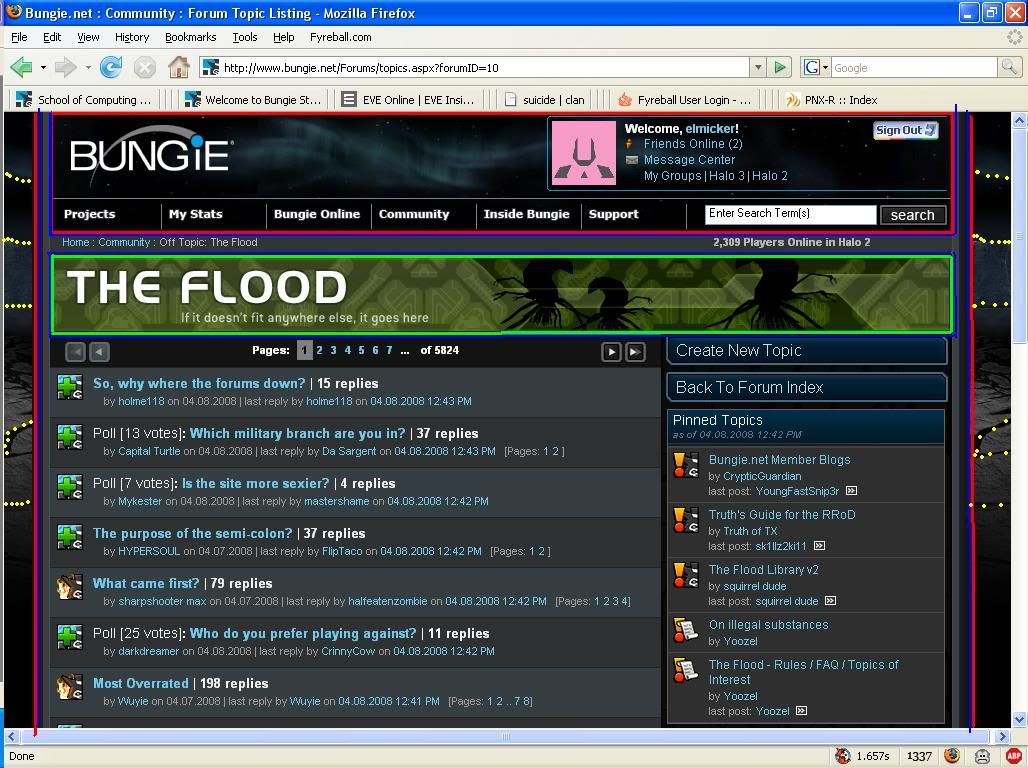Open the Tools menu
Screen dimensions: 1028x768
click(244, 37)
